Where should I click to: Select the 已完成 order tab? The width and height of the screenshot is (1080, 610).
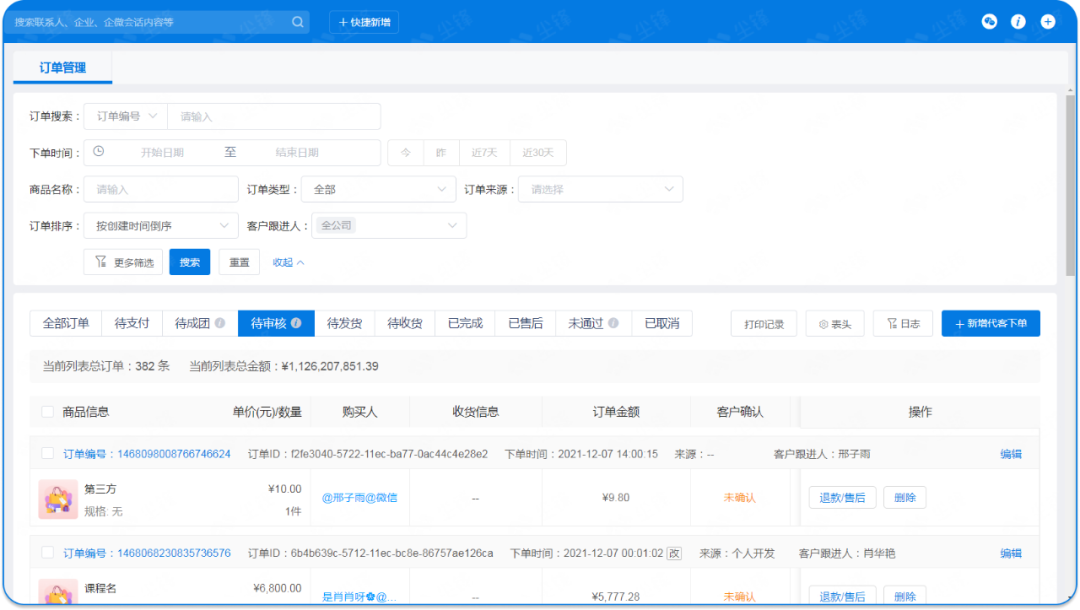point(465,323)
